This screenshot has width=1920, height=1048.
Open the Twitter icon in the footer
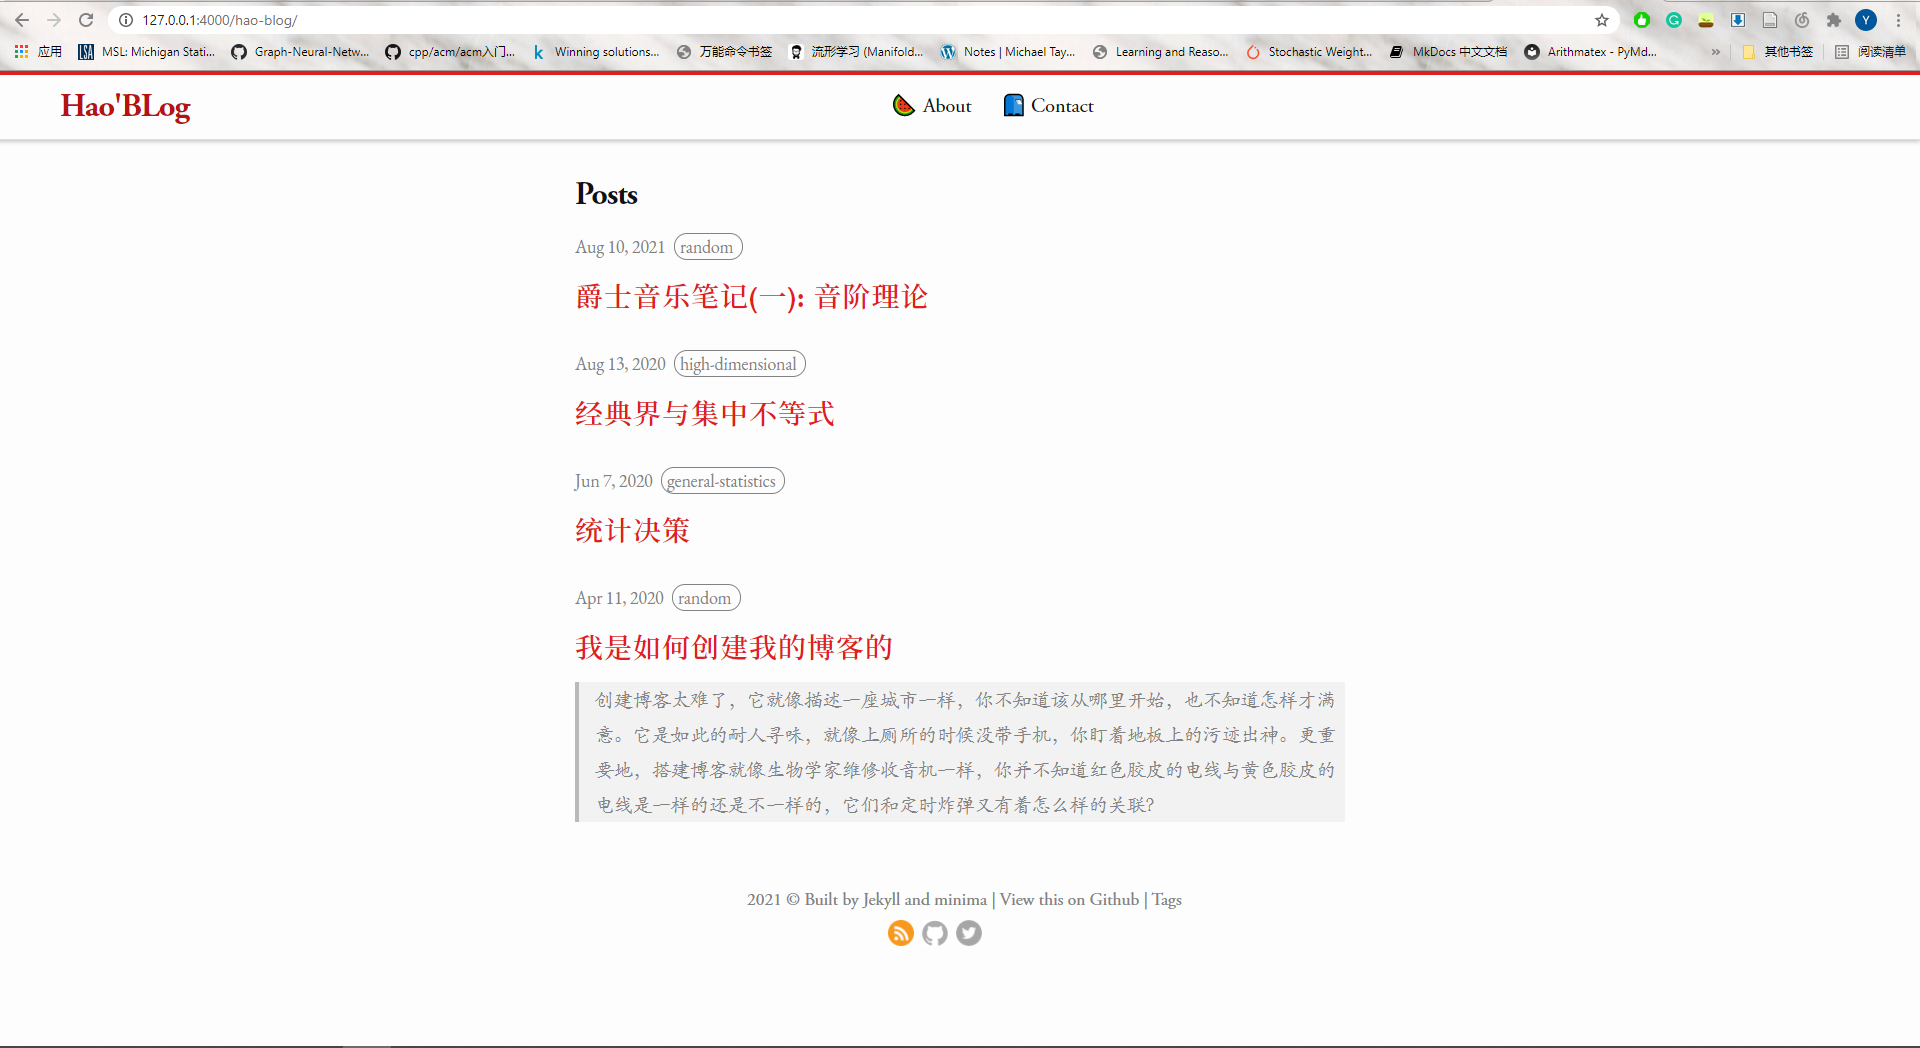[x=968, y=933]
